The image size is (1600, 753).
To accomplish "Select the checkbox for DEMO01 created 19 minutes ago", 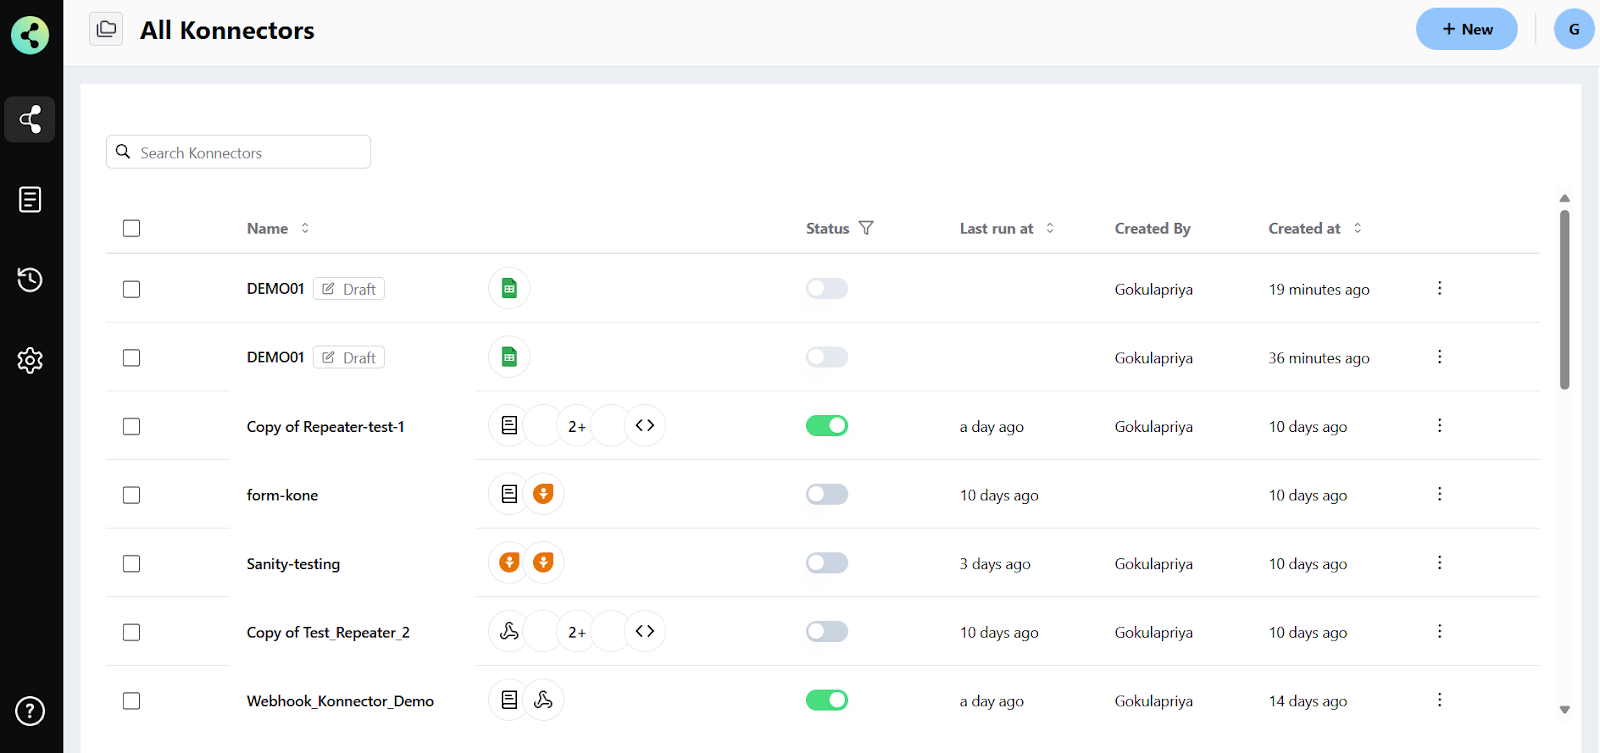I will click(x=131, y=289).
